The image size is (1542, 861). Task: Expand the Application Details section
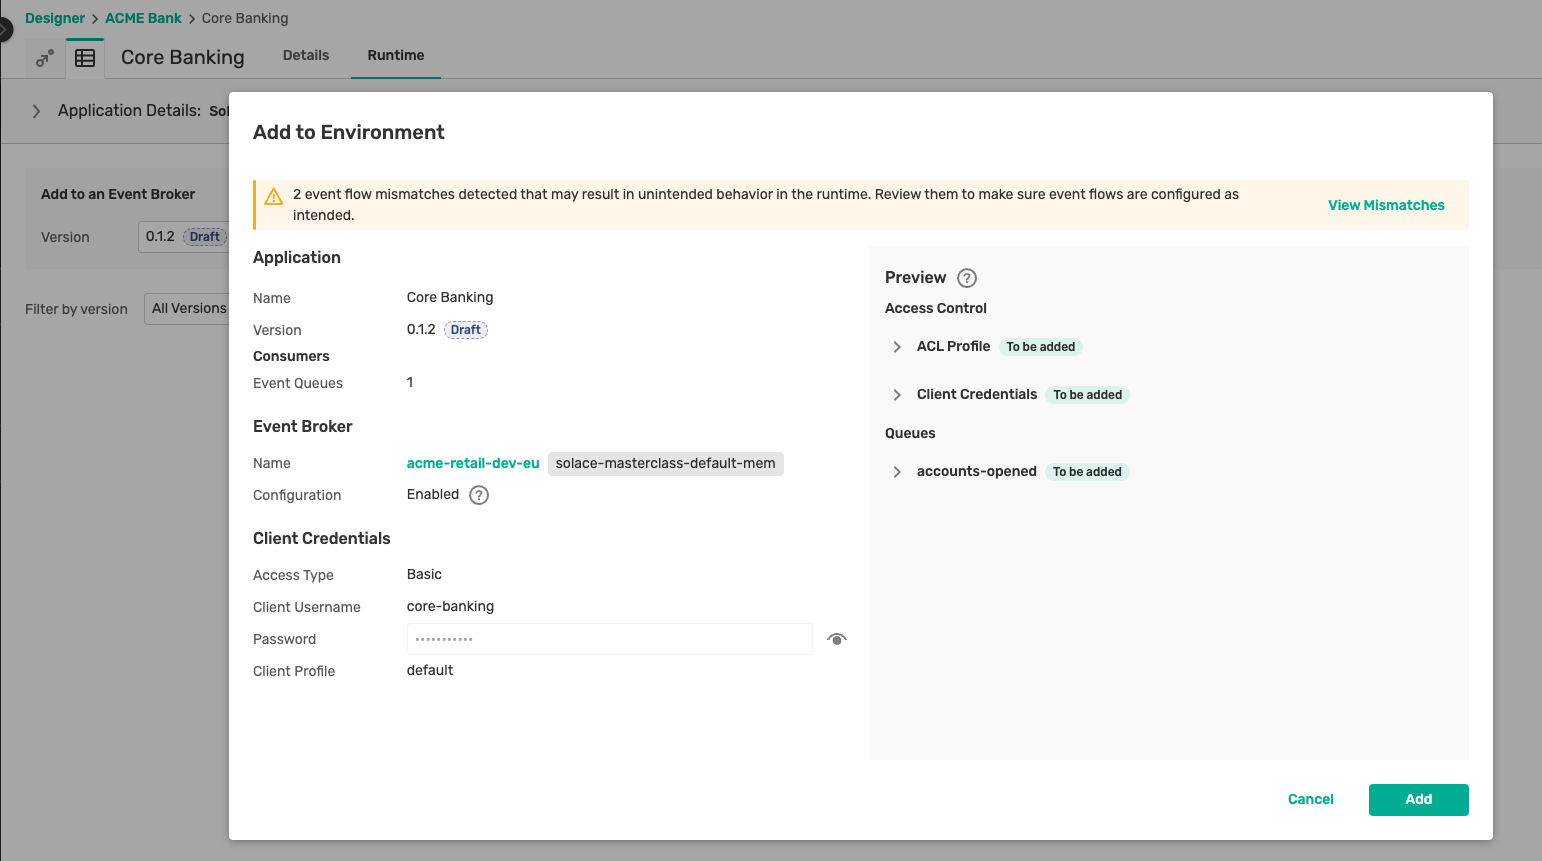[x=38, y=111]
